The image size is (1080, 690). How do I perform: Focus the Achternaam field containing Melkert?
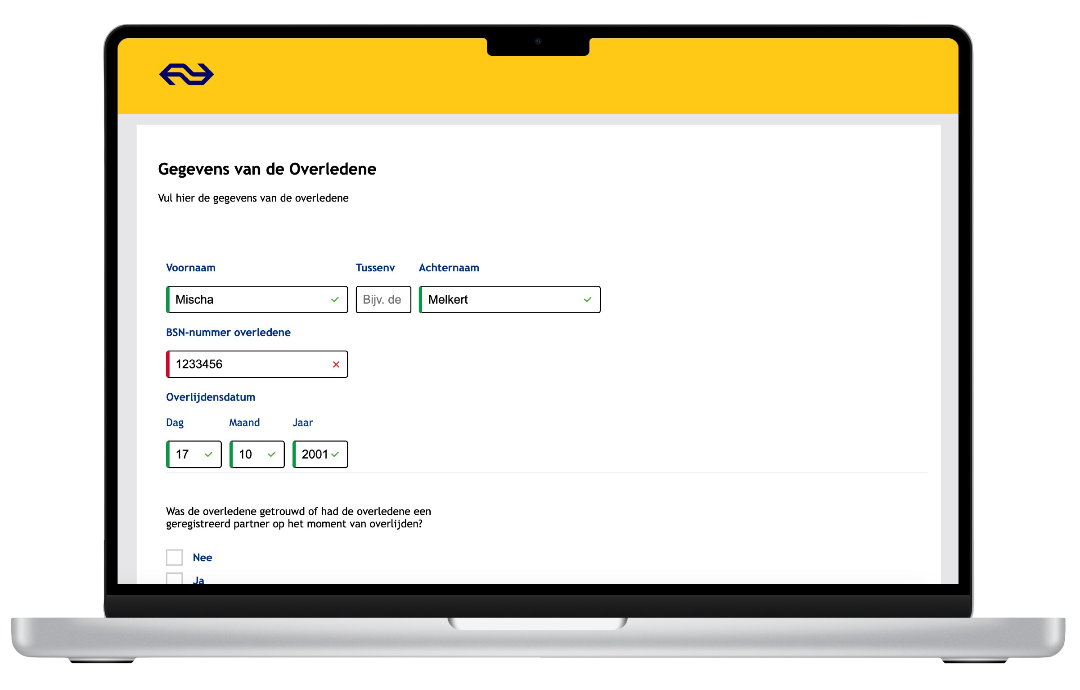pos(510,300)
